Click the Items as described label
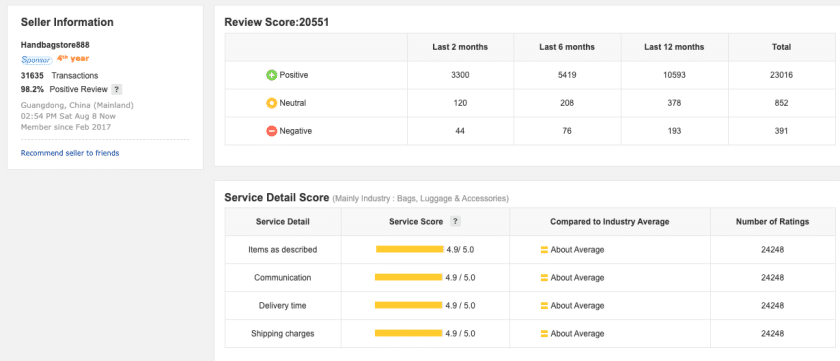The height and width of the screenshot is (361, 840). [x=283, y=250]
